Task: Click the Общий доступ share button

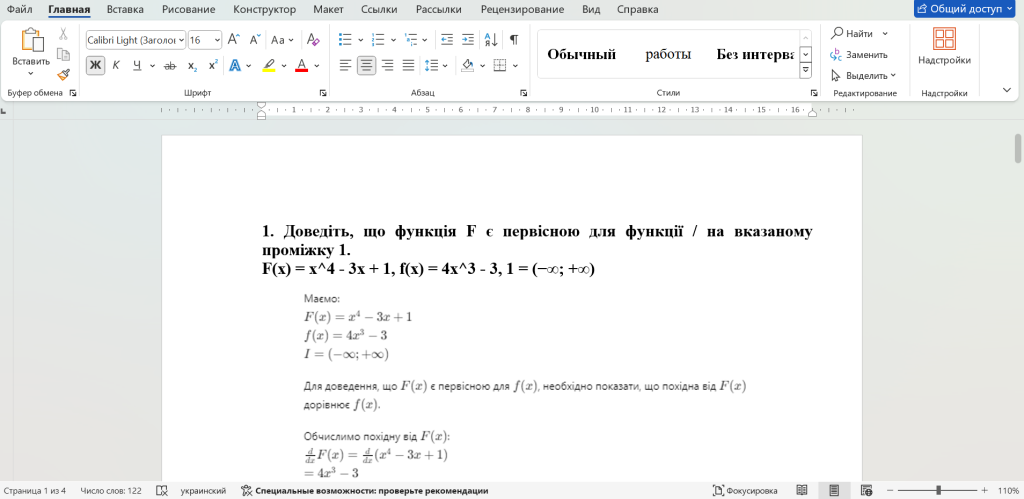Action: point(965,9)
